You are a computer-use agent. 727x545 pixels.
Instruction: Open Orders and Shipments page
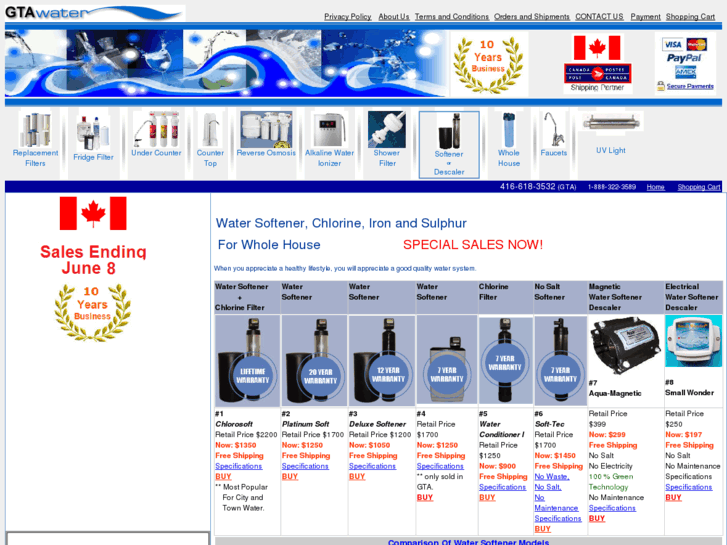coord(531,16)
